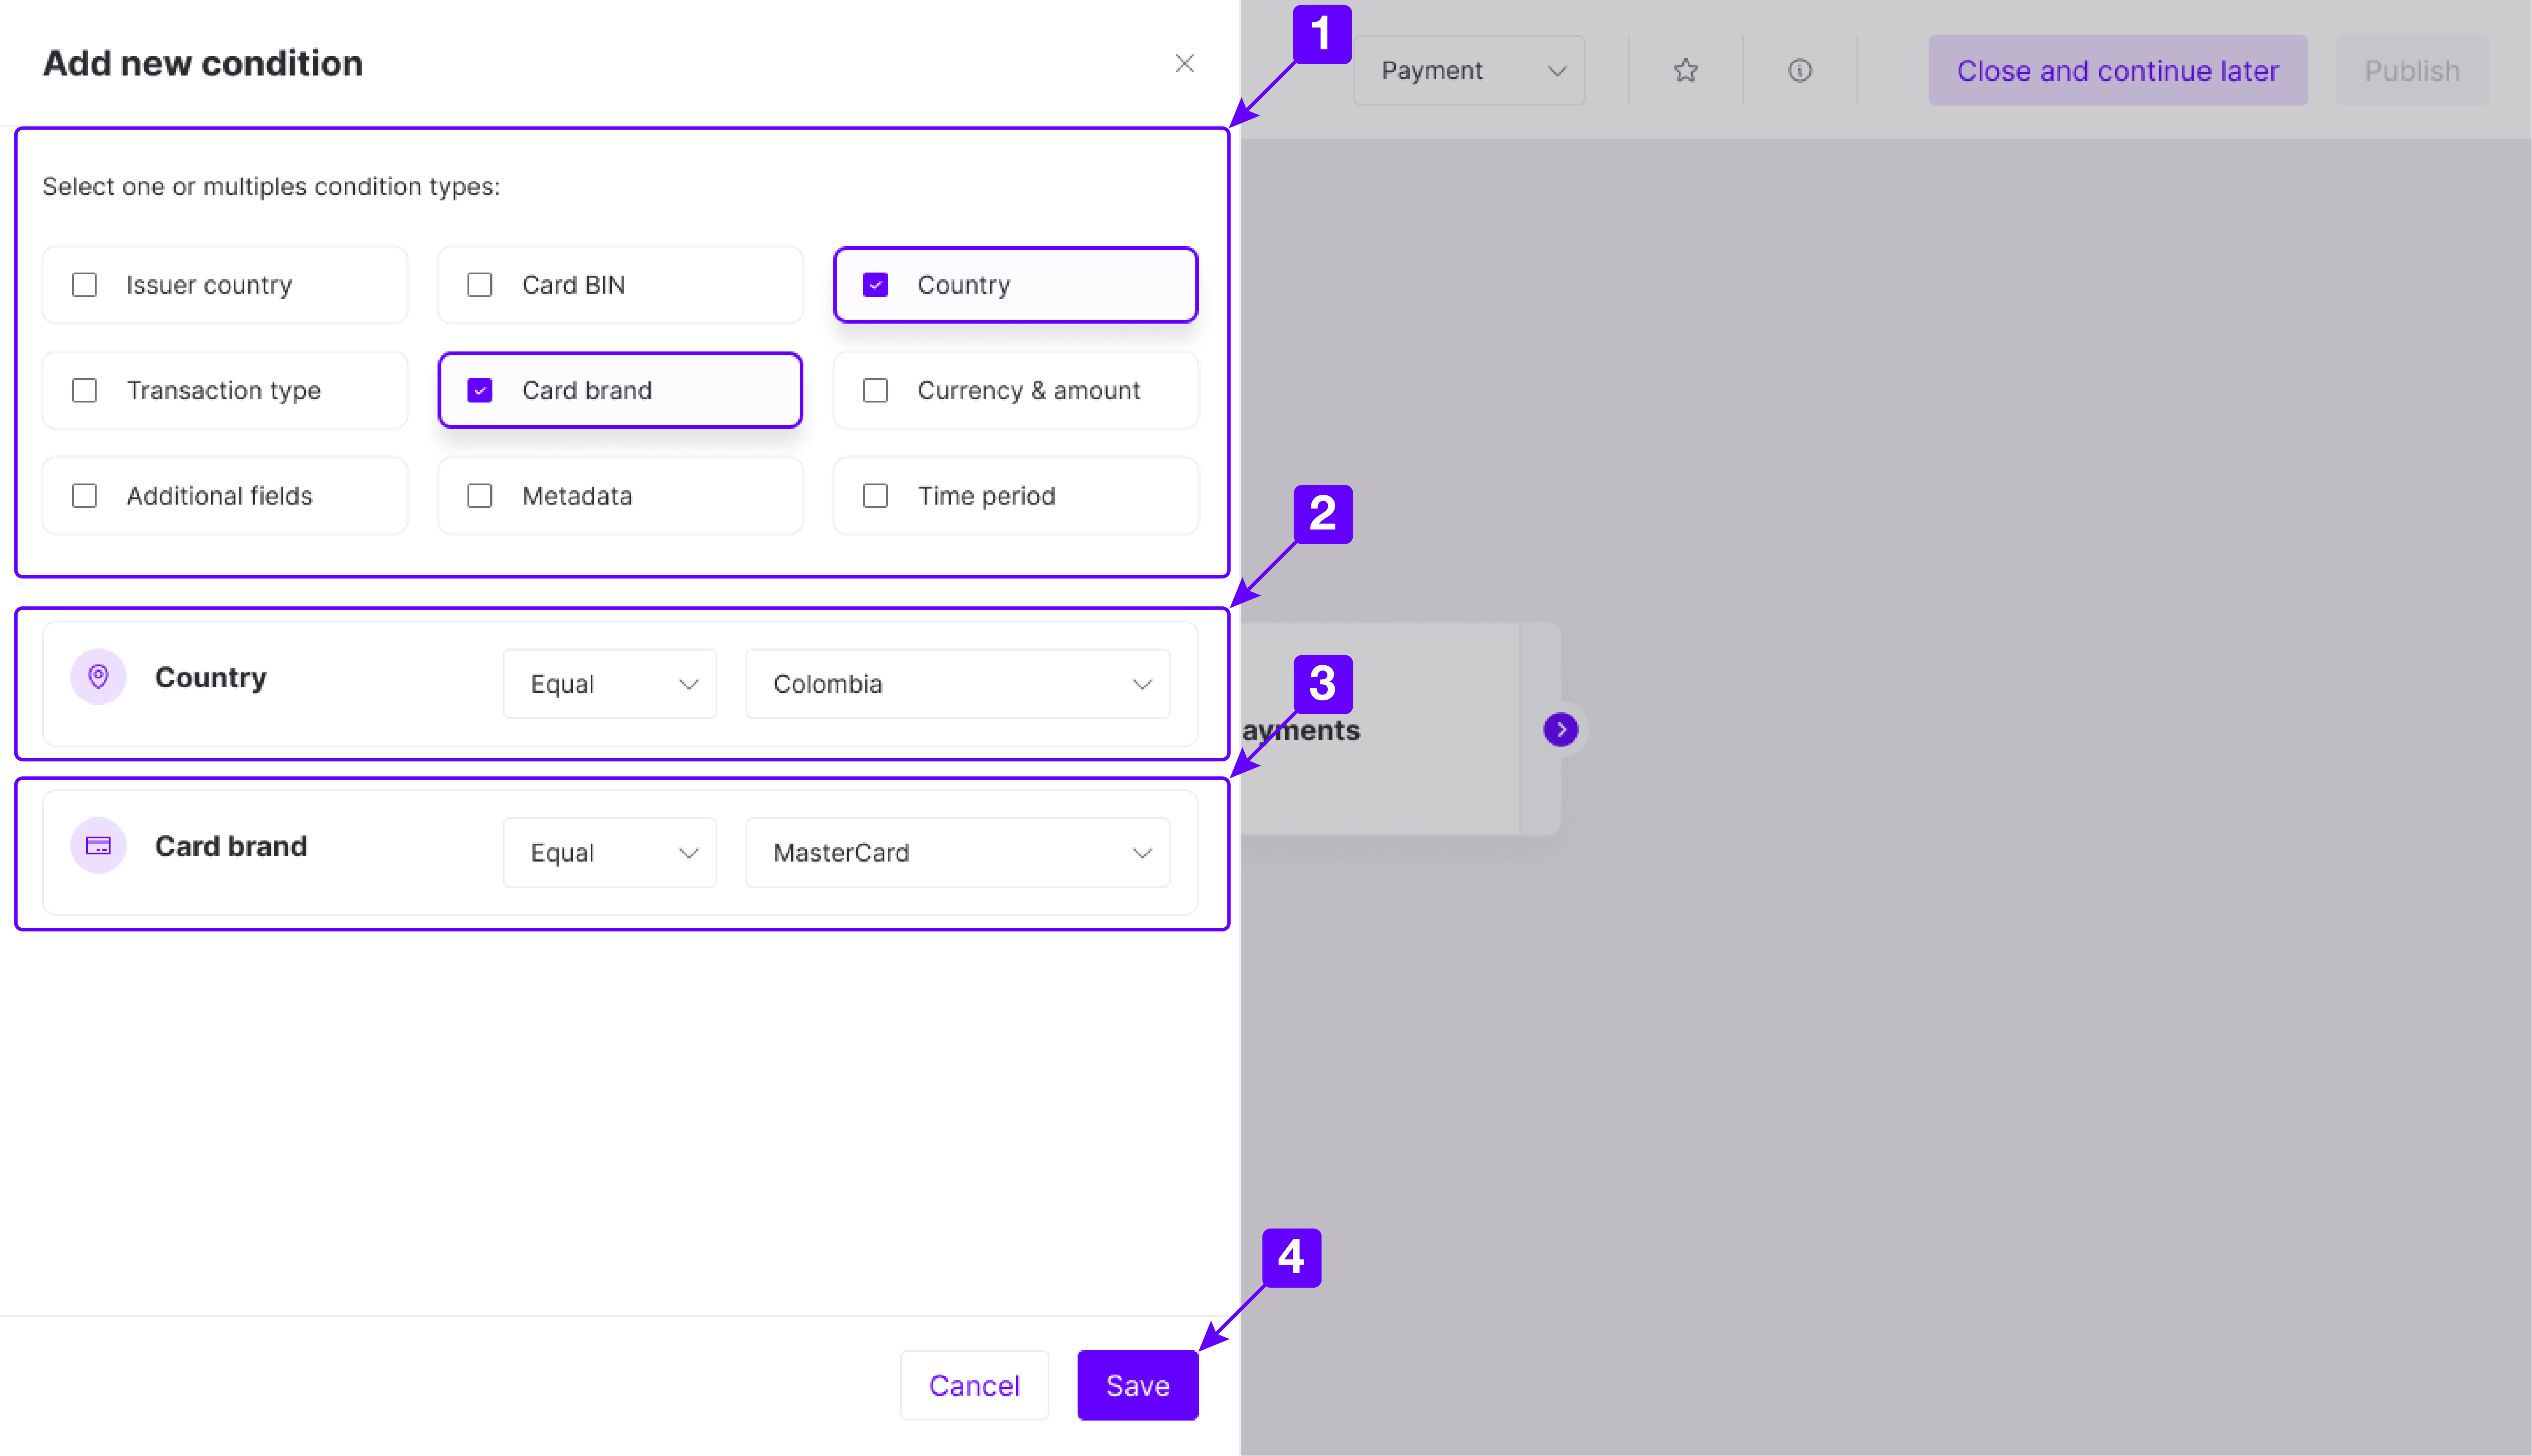Click the star favorite icon
2532x1456 pixels.
(x=1685, y=70)
